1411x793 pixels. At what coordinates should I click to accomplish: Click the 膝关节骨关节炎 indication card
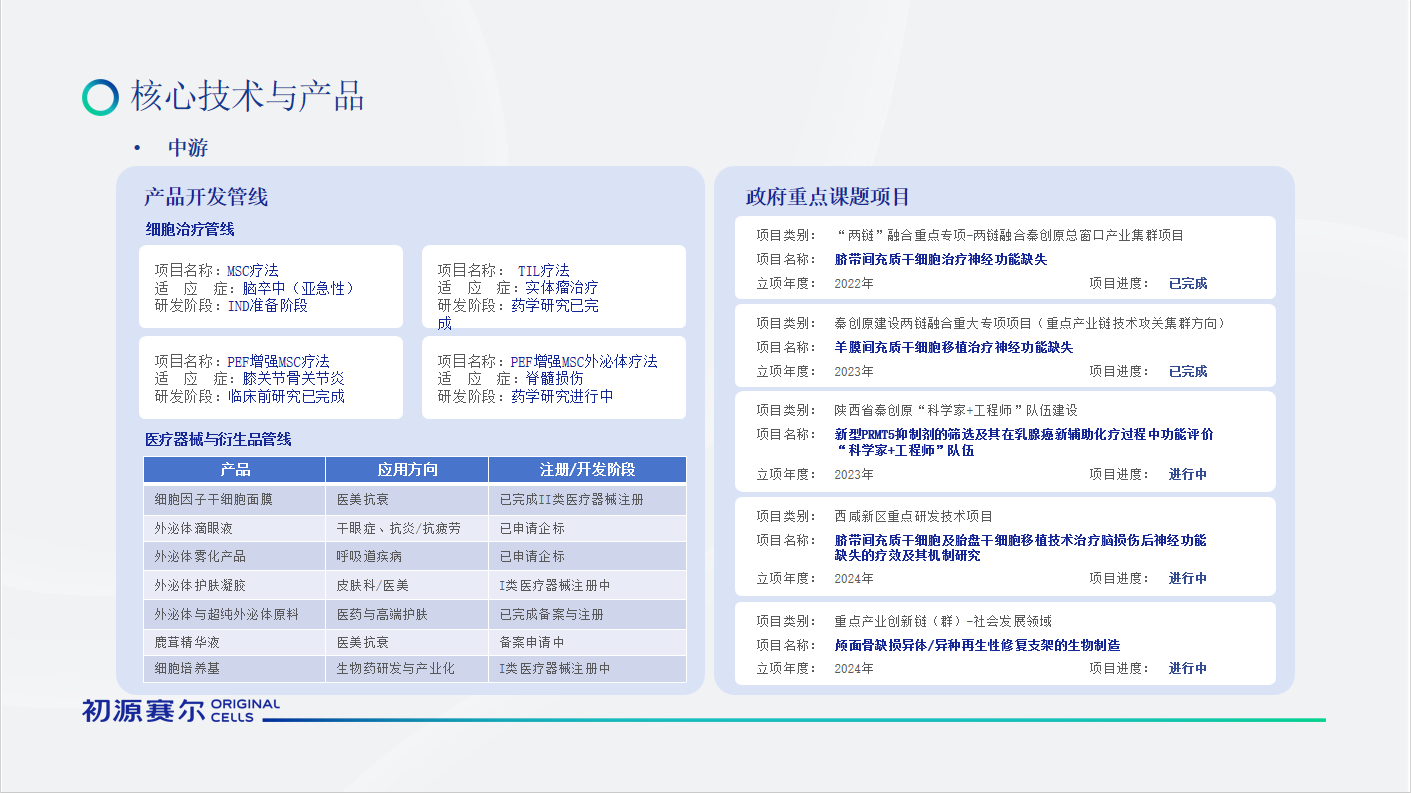coord(271,378)
